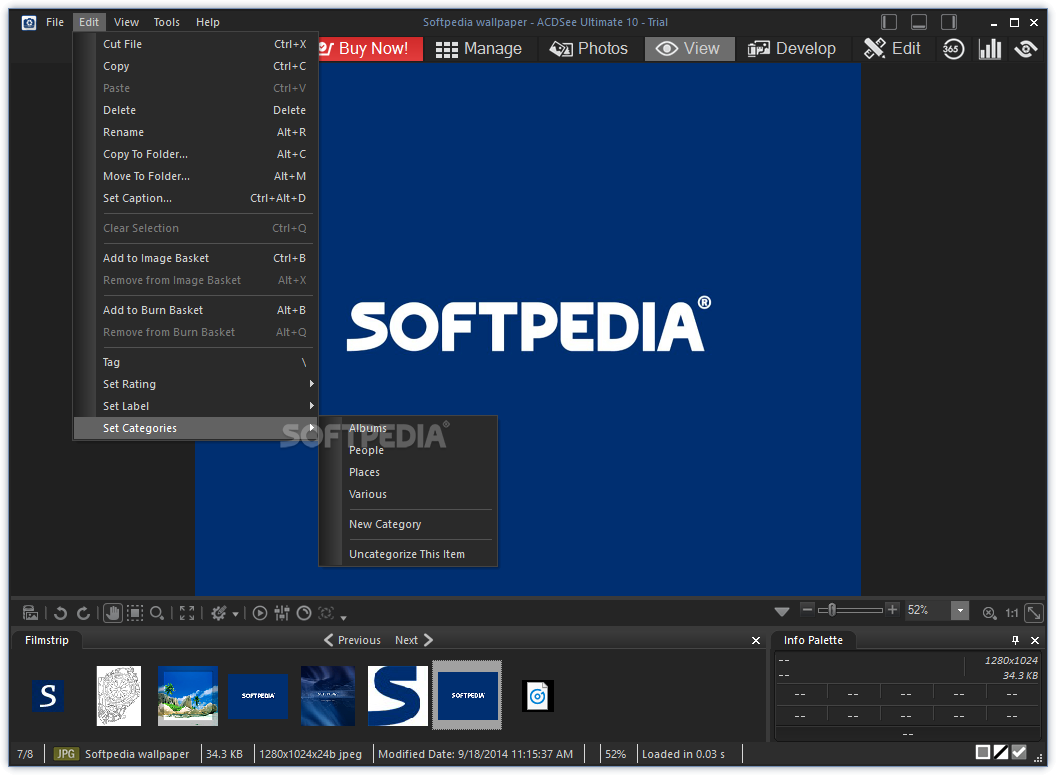
Task: Click the Info Palette tab
Action: click(x=813, y=640)
